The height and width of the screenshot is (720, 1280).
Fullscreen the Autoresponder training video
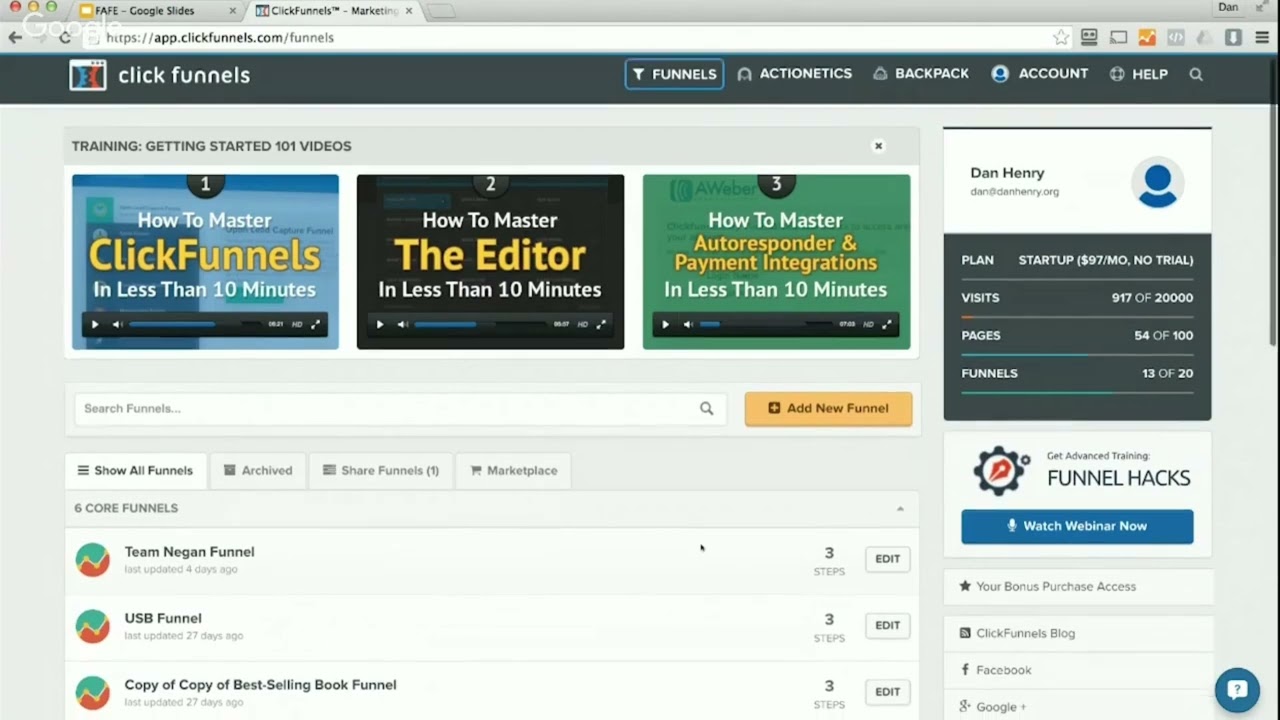click(x=887, y=324)
